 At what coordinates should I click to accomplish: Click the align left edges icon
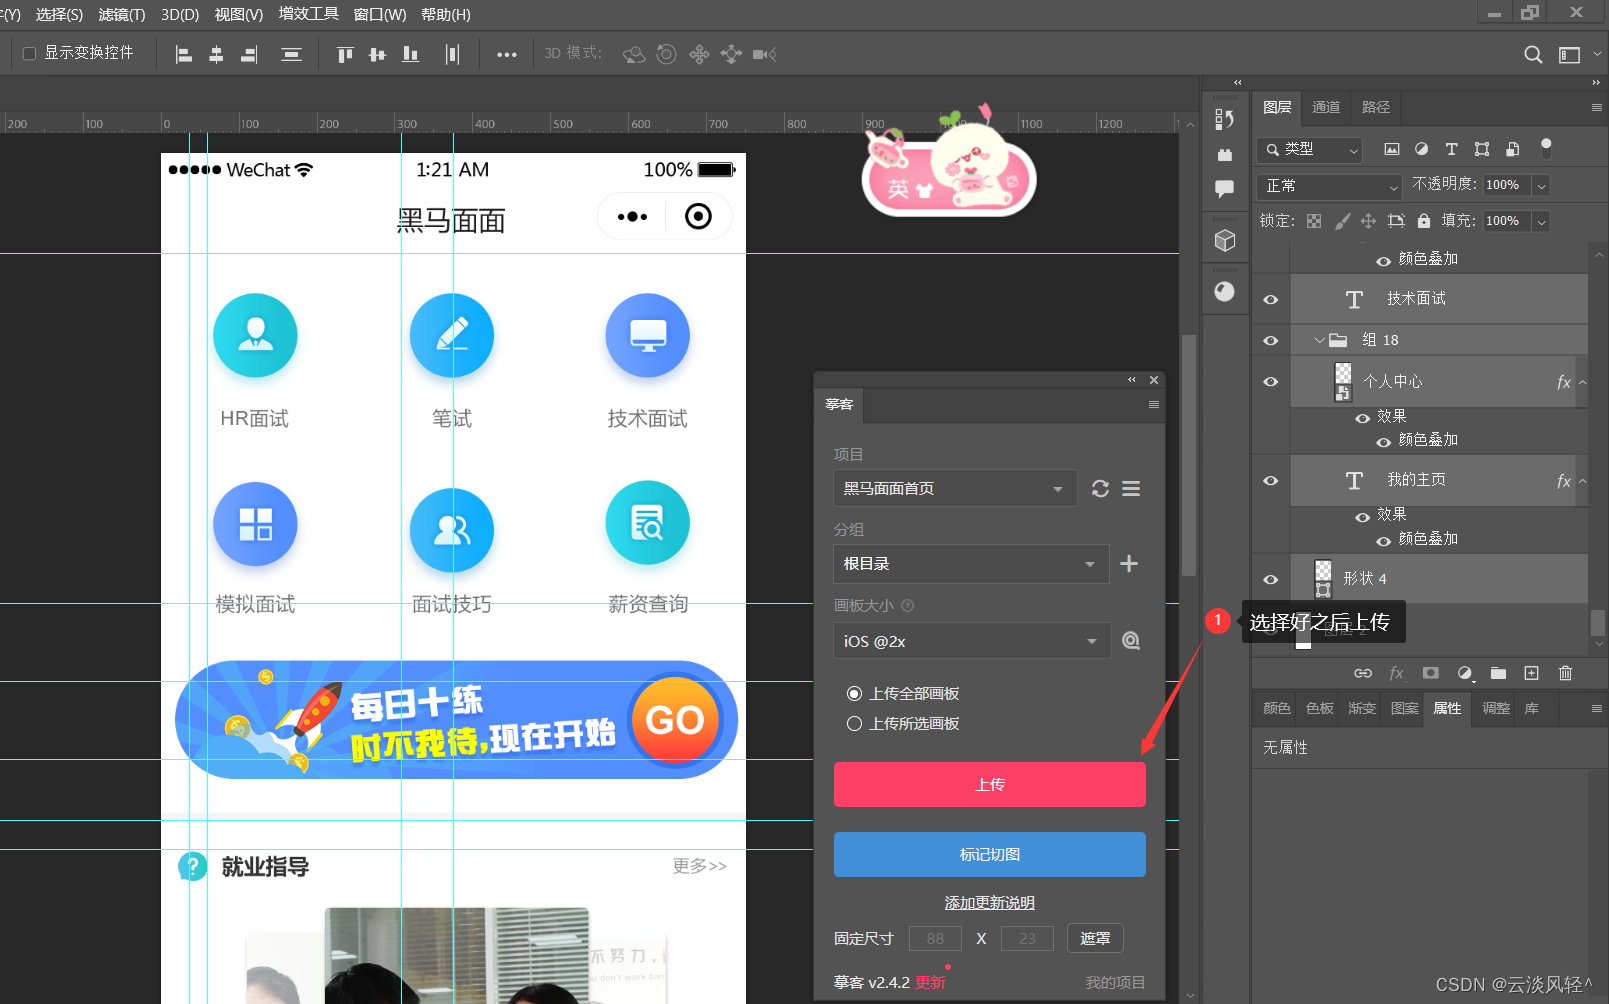[x=184, y=54]
